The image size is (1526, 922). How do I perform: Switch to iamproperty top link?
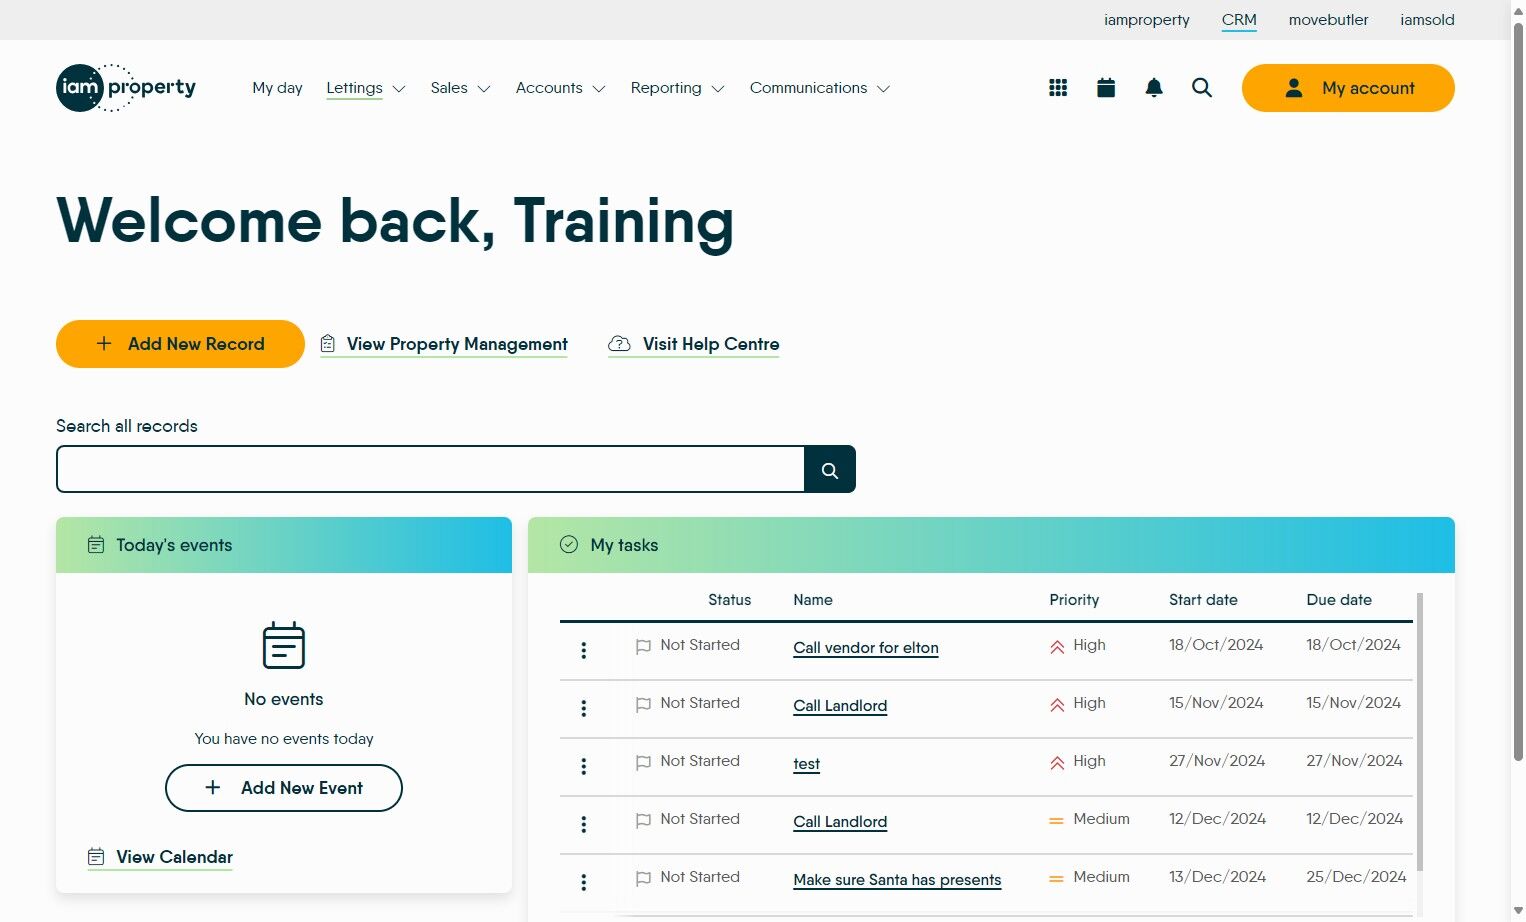(x=1147, y=20)
